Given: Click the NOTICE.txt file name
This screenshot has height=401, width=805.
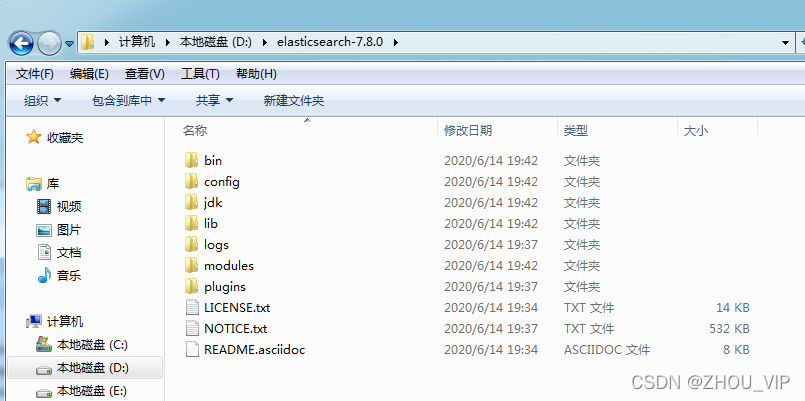Looking at the screenshot, I should [236, 329].
